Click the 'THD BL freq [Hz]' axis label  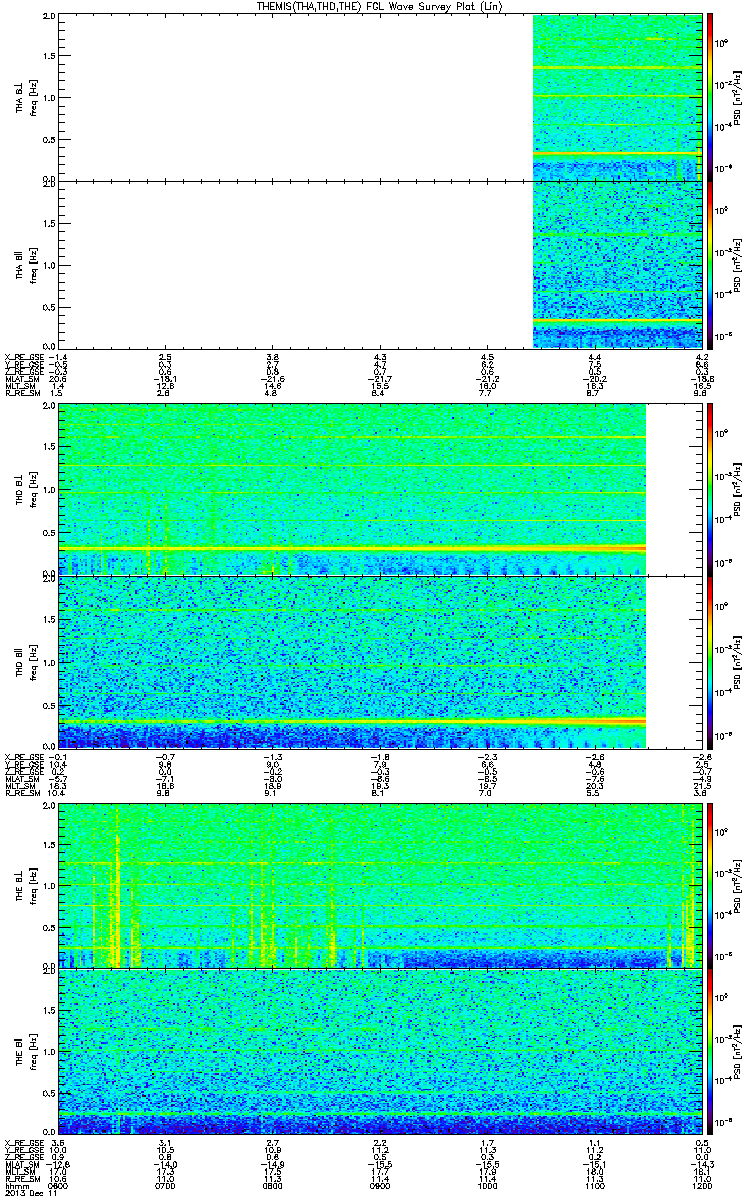(x=26, y=489)
